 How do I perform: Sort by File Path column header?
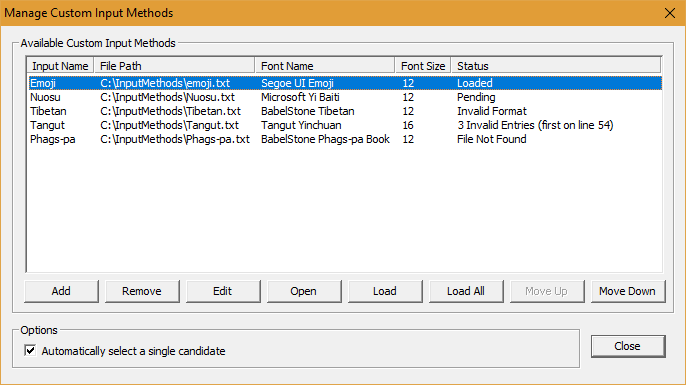coord(175,66)
